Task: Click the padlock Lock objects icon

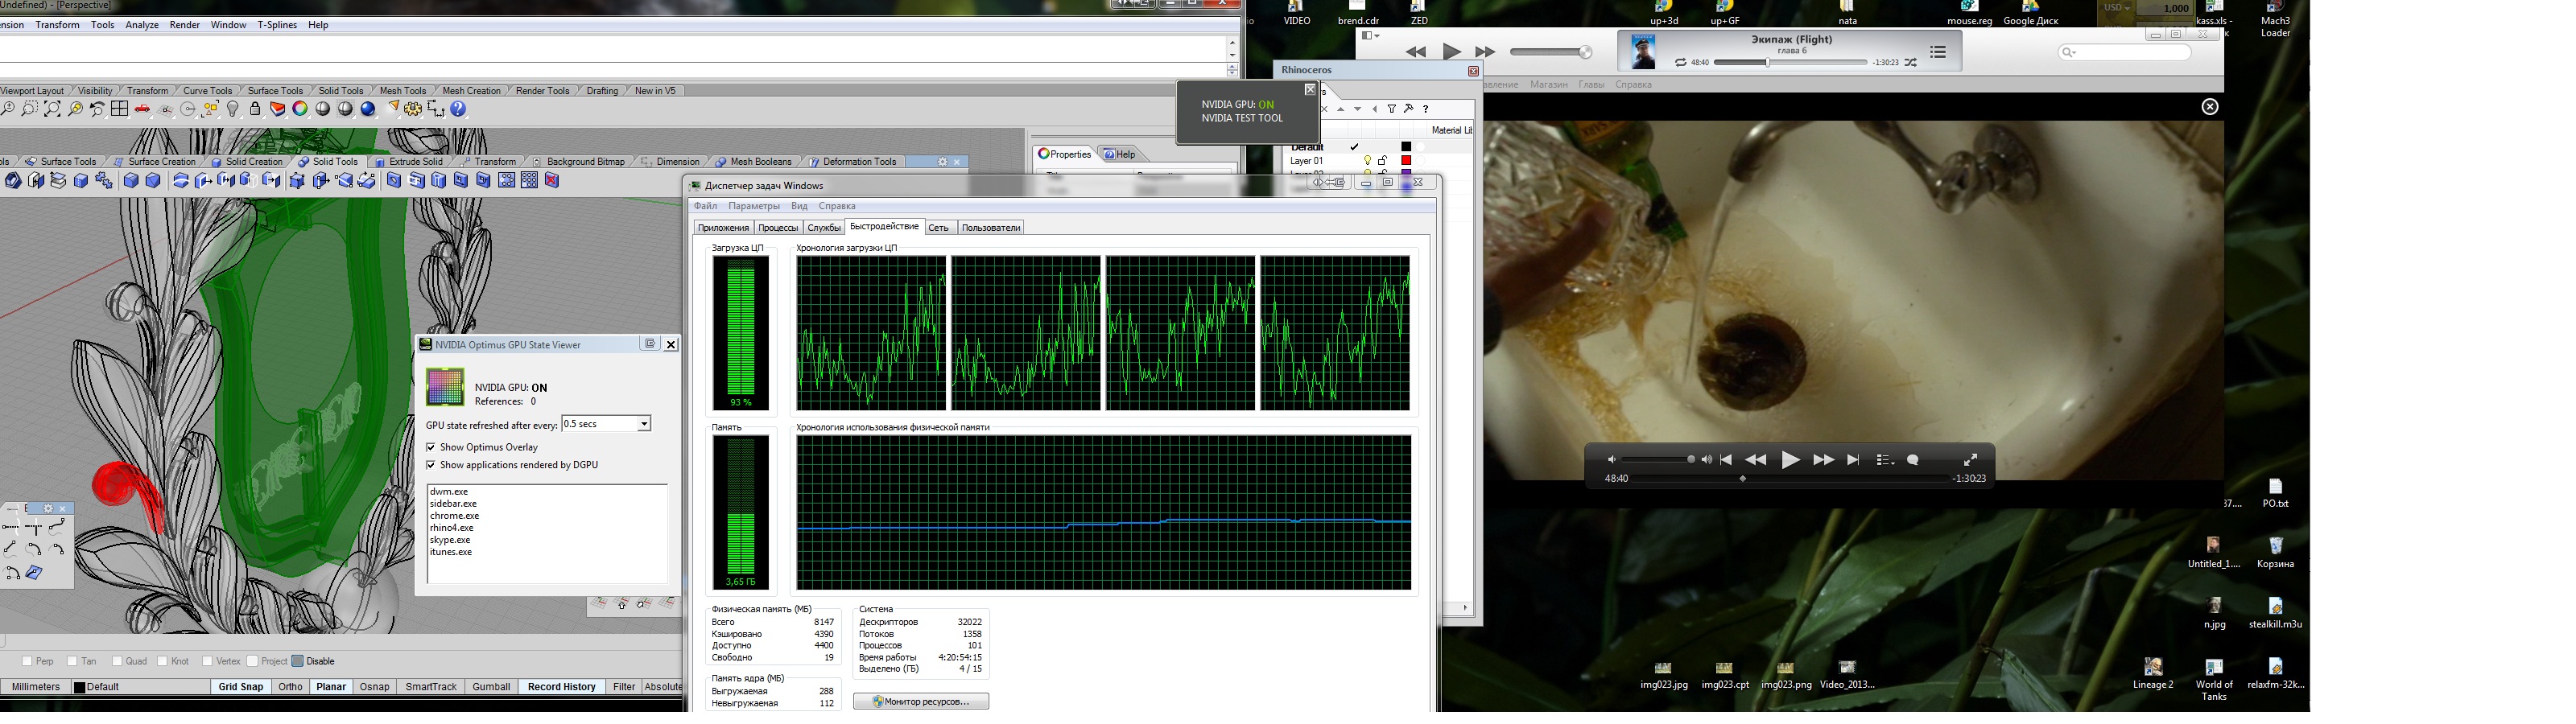Action: pyautogui.click(x=255, y=109)
